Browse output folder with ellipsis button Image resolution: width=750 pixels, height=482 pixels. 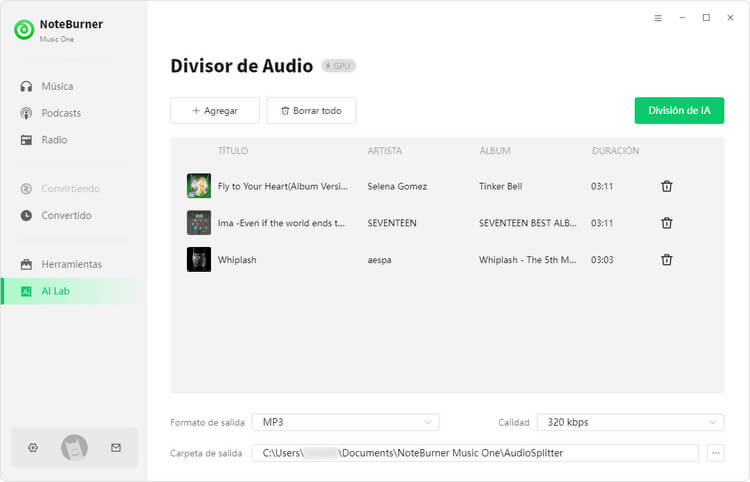click(x=715, y=453)
